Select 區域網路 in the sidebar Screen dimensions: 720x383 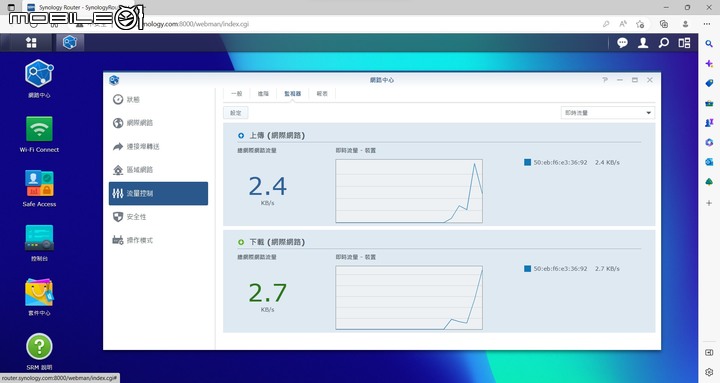click(158, 169)
